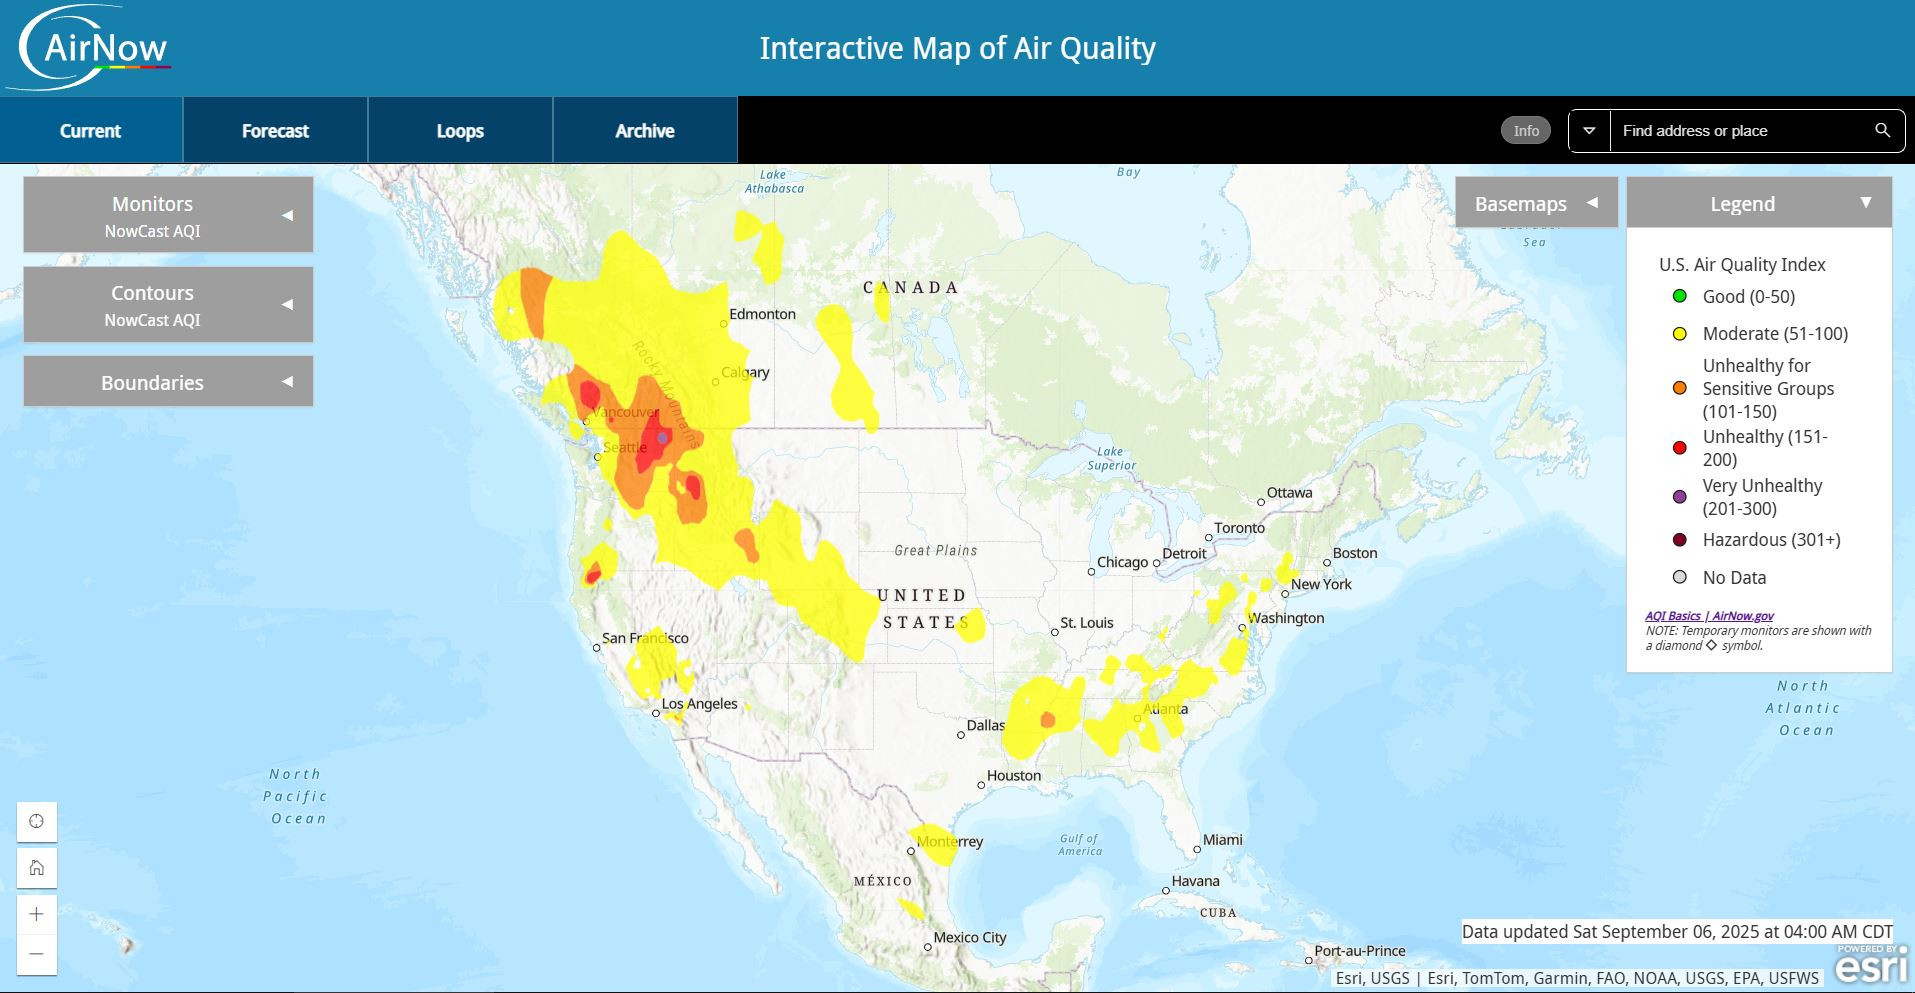Open the AQI Basics AirNow.gov link

(1709, 616)
